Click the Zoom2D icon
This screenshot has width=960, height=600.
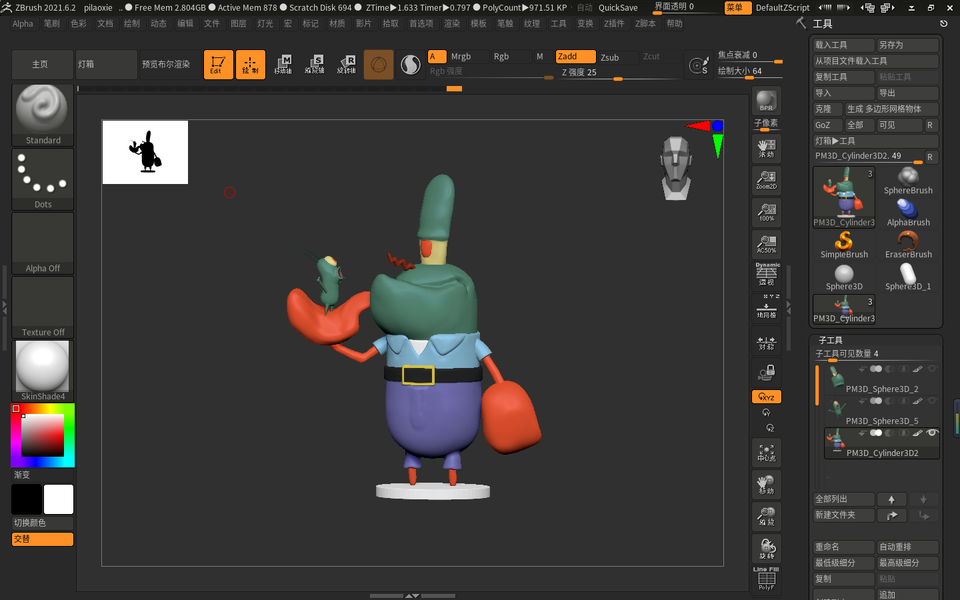[766, 180]
